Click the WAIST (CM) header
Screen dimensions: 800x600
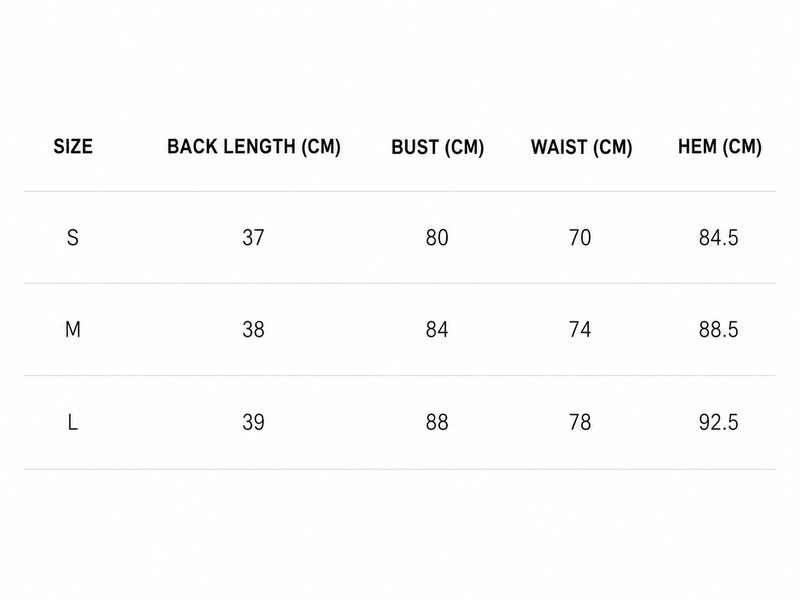581,147
